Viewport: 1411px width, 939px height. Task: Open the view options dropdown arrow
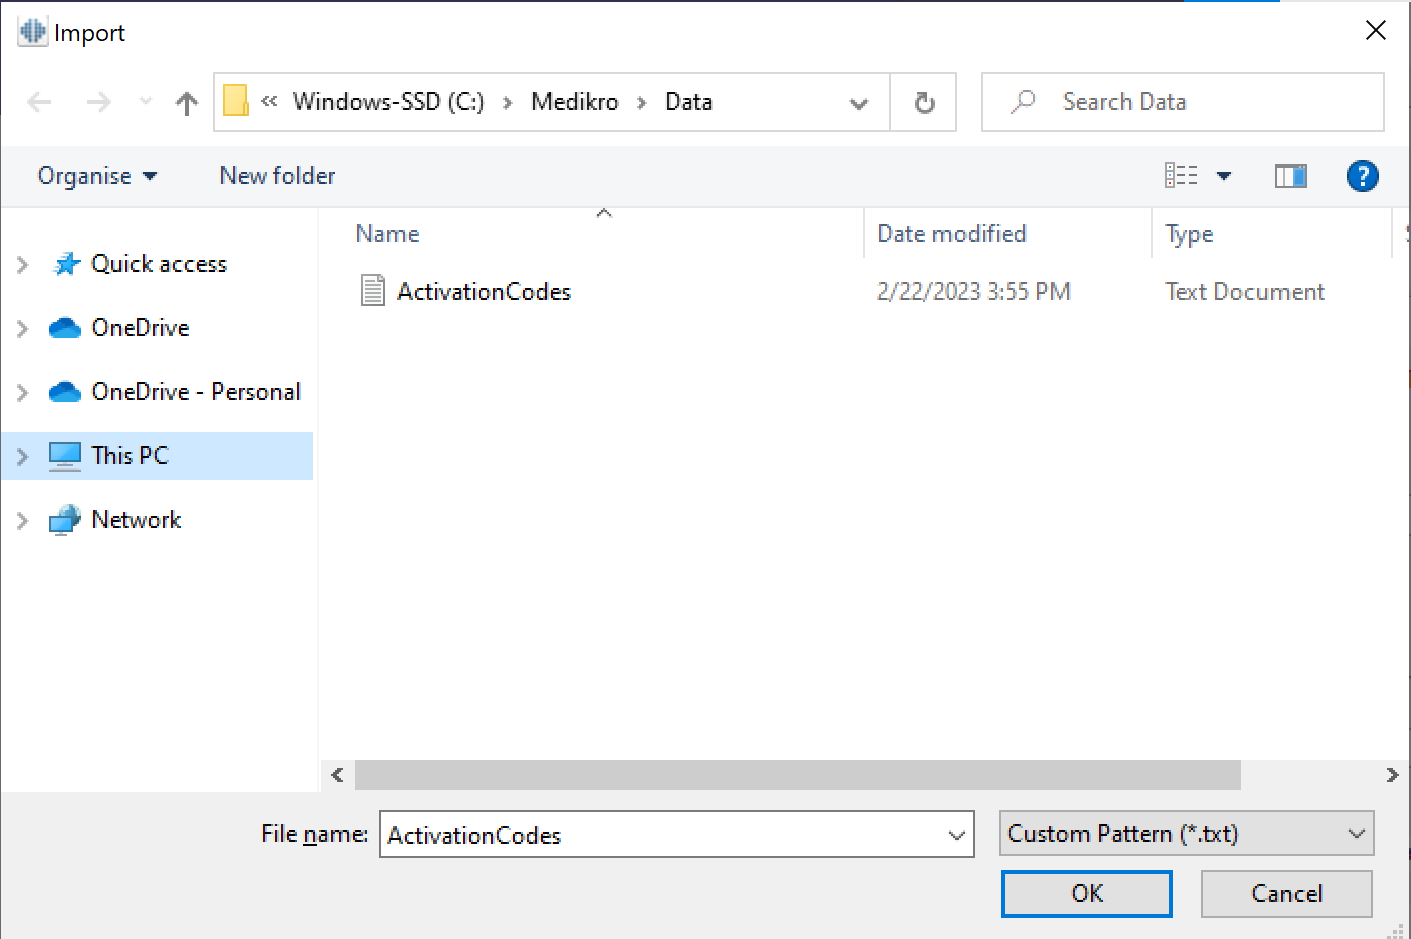[x=1223, y=176]
